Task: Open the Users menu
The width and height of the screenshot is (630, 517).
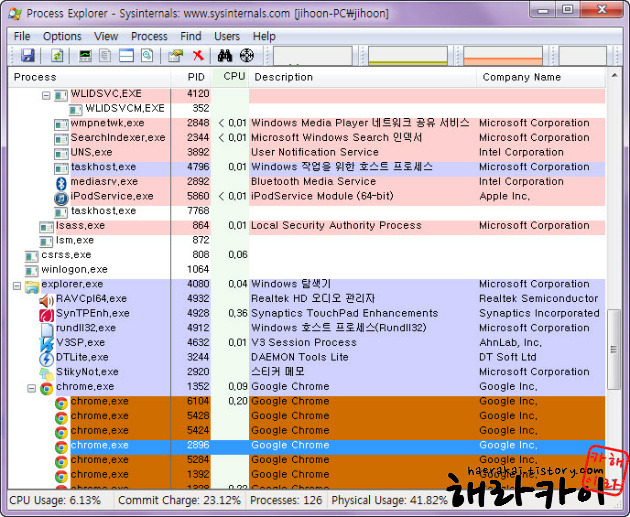Action: [227, 37]
